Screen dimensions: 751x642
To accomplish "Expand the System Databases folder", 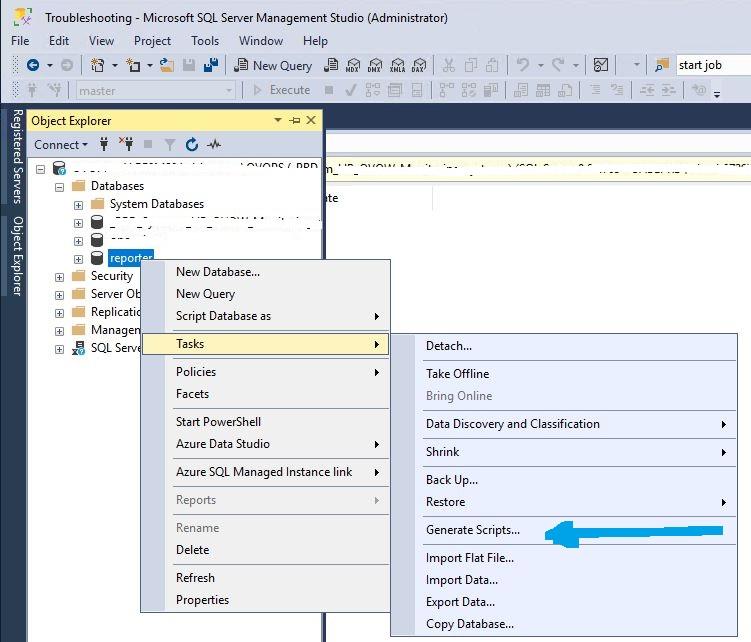I will coord(79,205).
